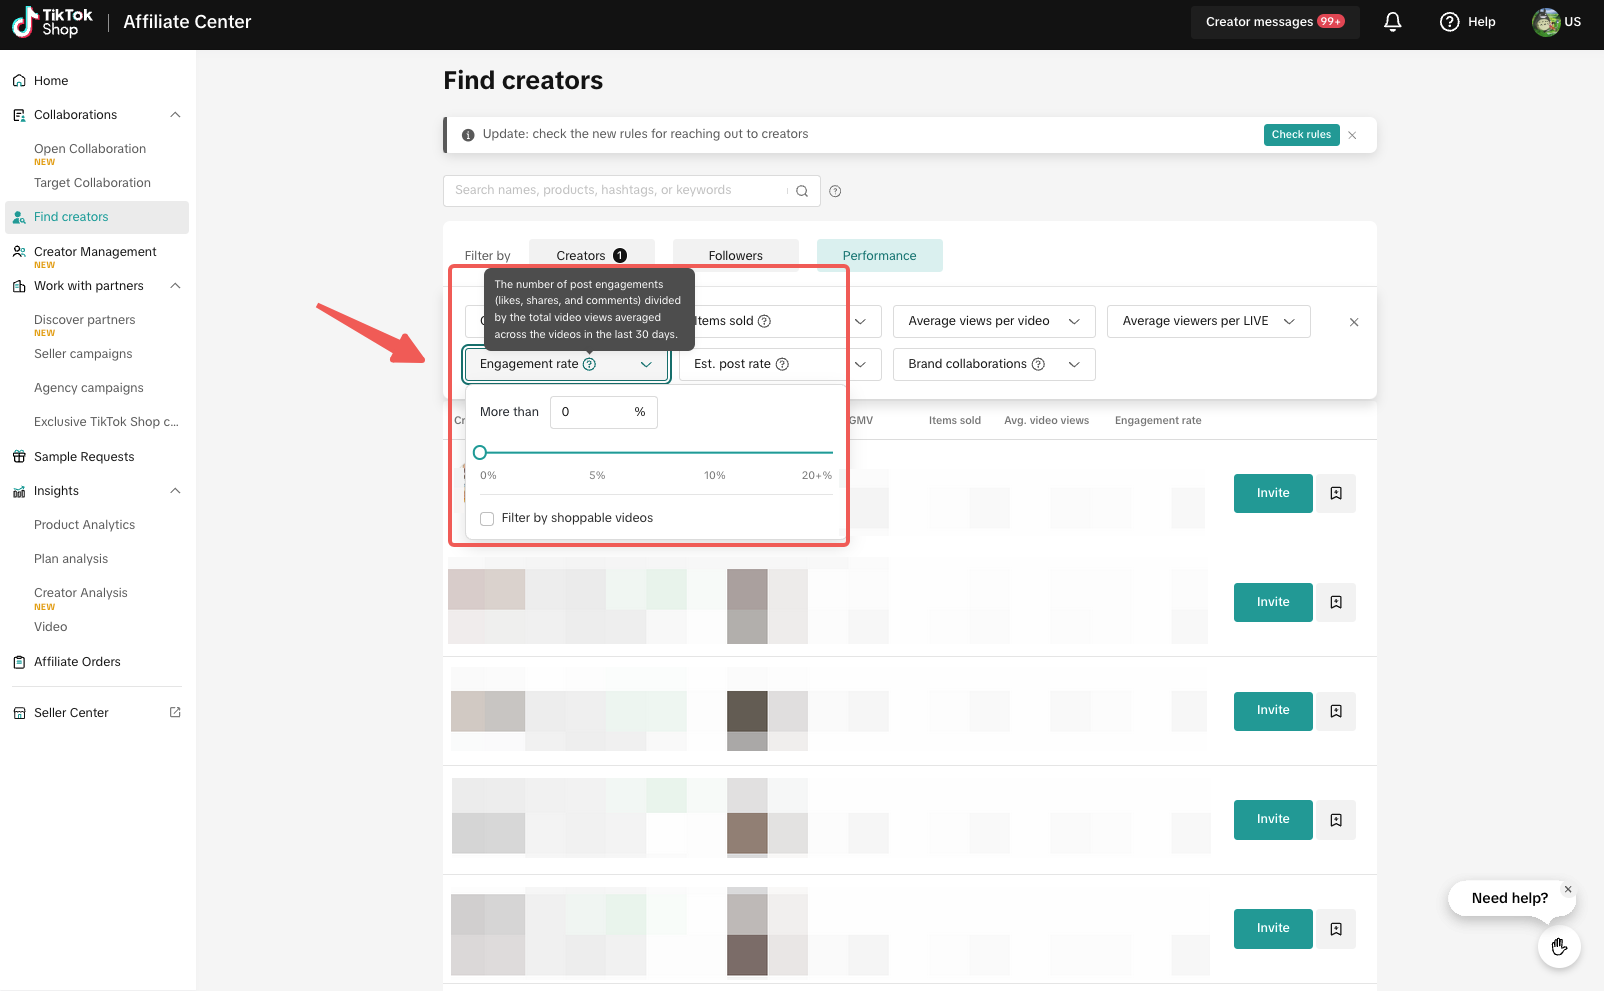This screenshot has width=1604, height=991.
Task: Click the More than percentage input field
Action: pyautogui.click(x=595, y=412)
